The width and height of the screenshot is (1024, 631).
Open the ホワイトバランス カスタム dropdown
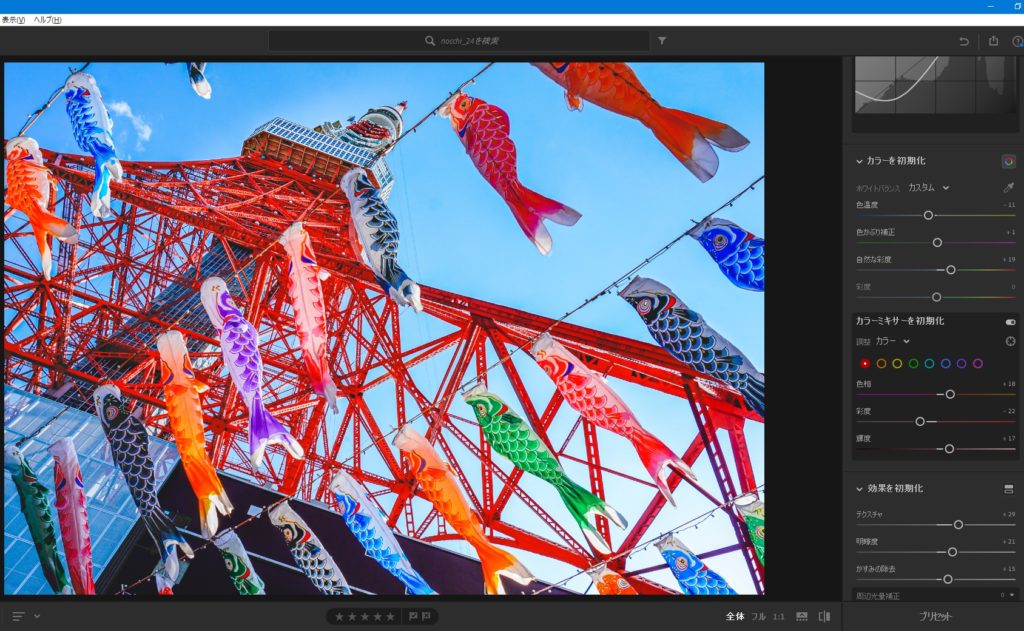pos(929,187)
